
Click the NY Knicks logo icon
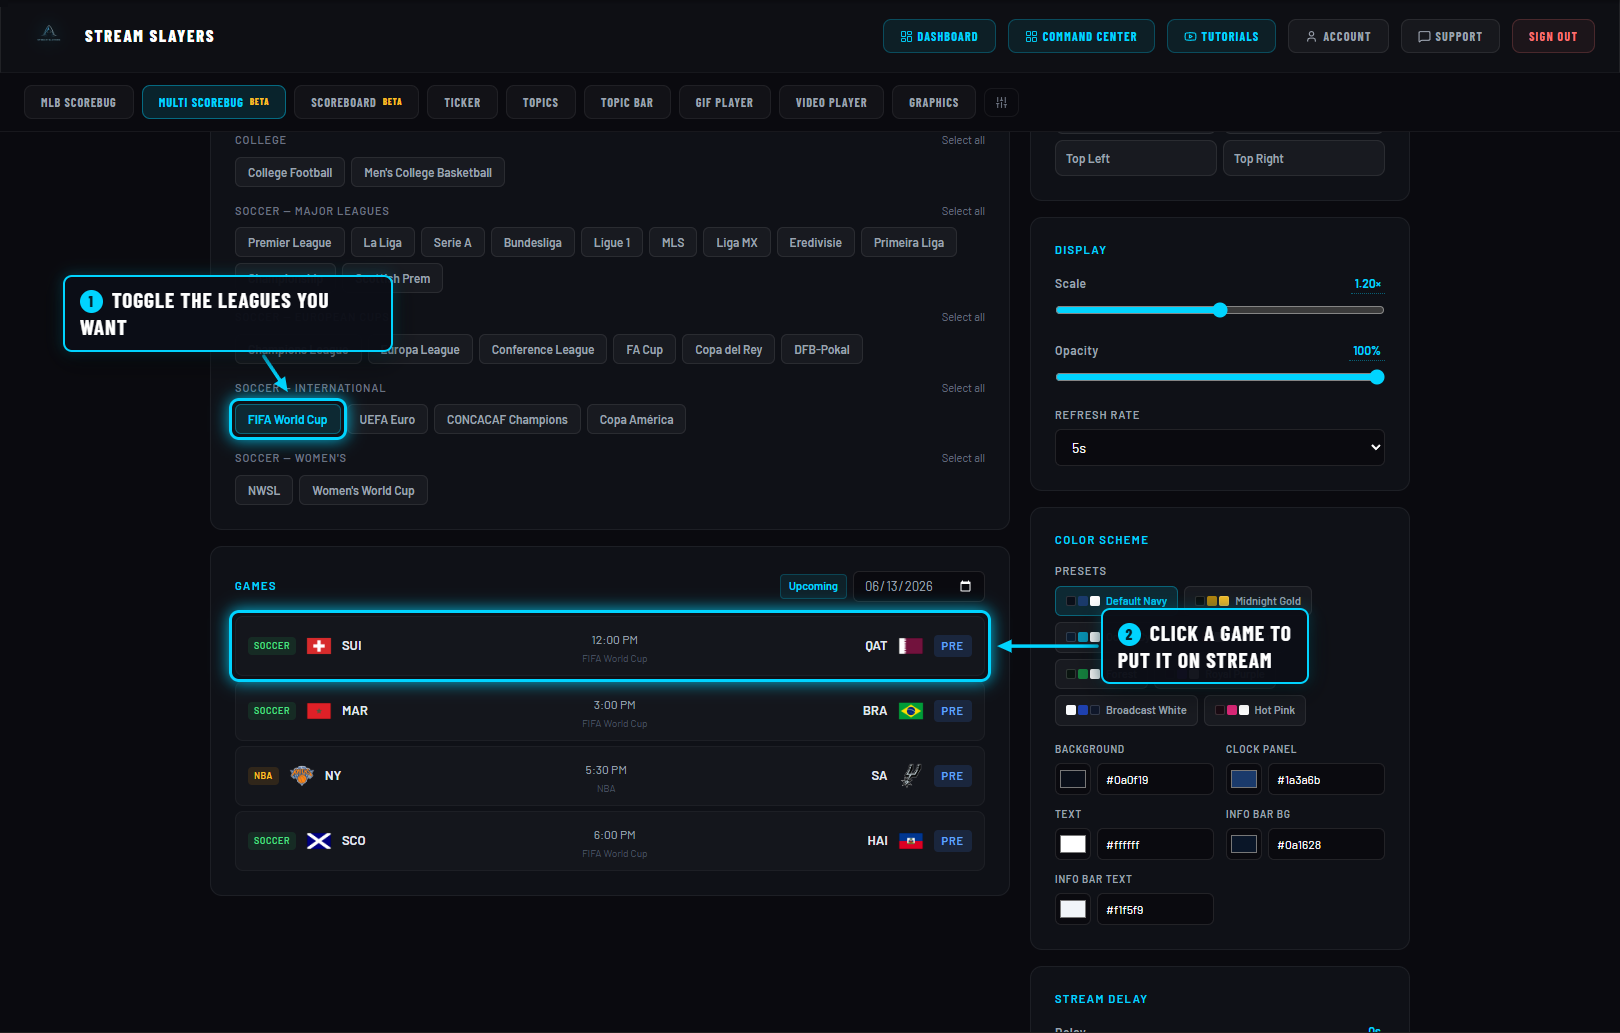(x=302, y=776)
